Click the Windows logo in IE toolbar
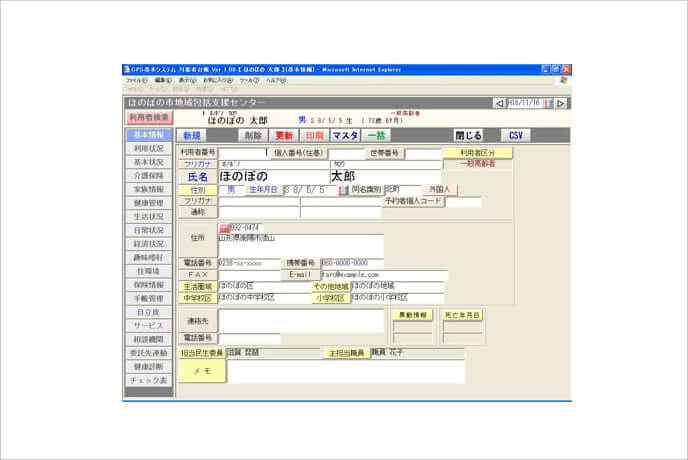 [x=563, y=80]
